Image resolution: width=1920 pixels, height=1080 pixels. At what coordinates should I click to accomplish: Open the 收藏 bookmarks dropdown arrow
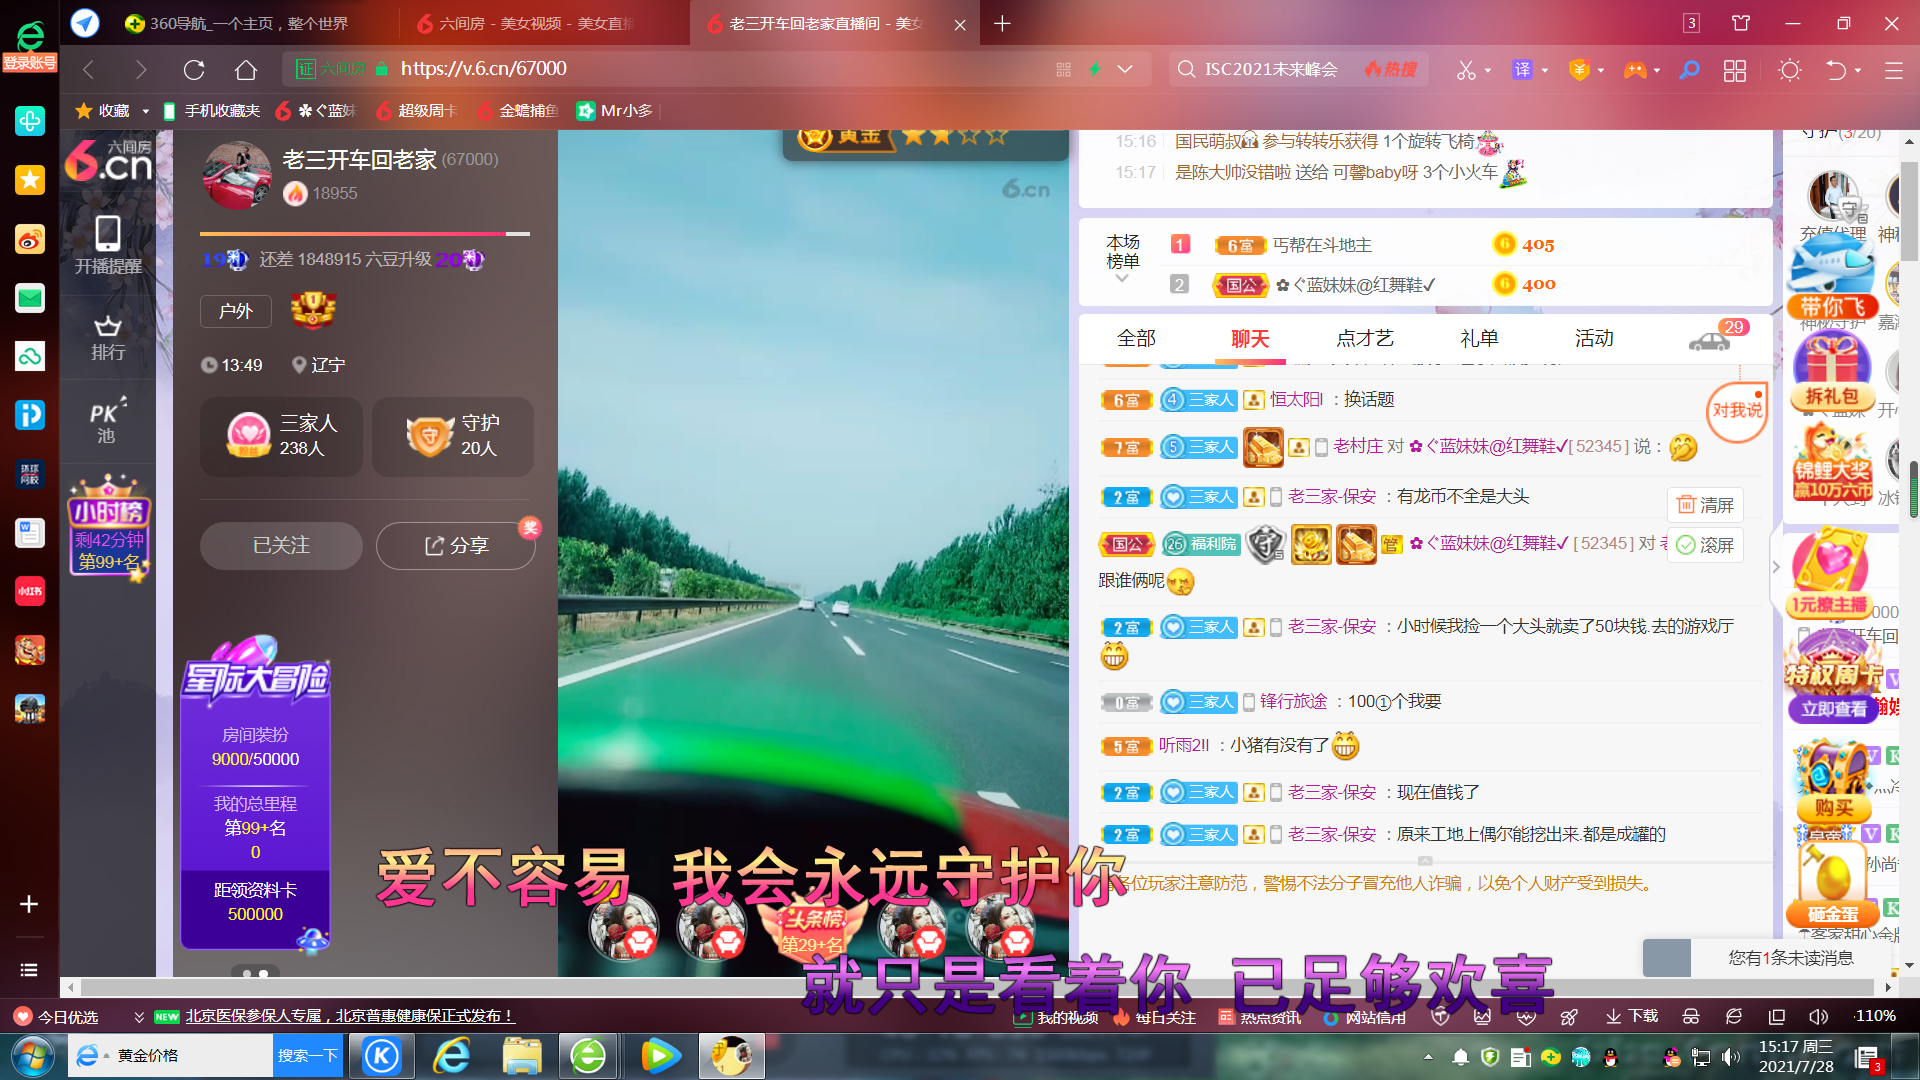point(146,111)
